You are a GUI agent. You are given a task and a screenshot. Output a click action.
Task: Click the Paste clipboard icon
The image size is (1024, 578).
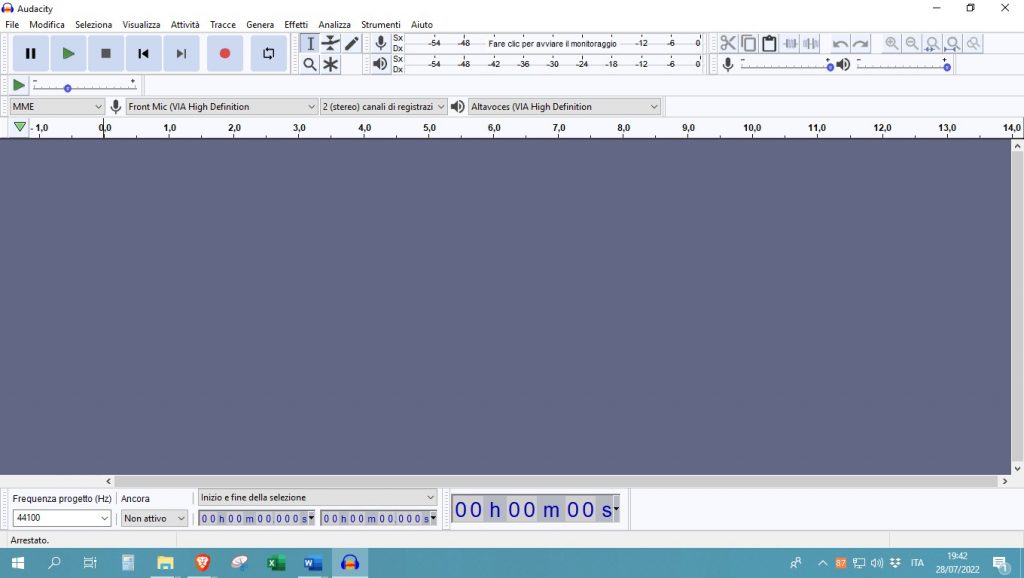[769, 44]
